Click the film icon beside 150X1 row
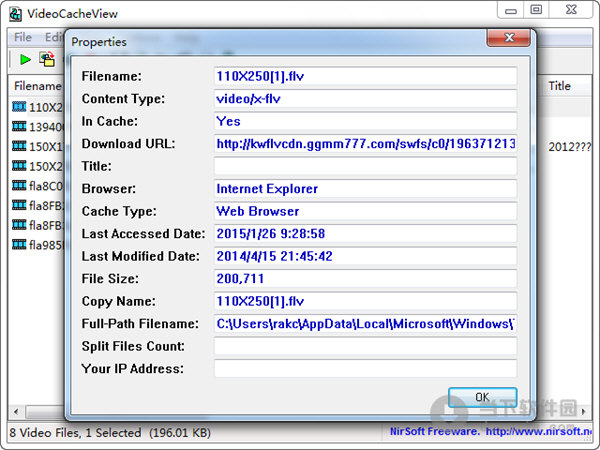 click(x=19, y=146)
